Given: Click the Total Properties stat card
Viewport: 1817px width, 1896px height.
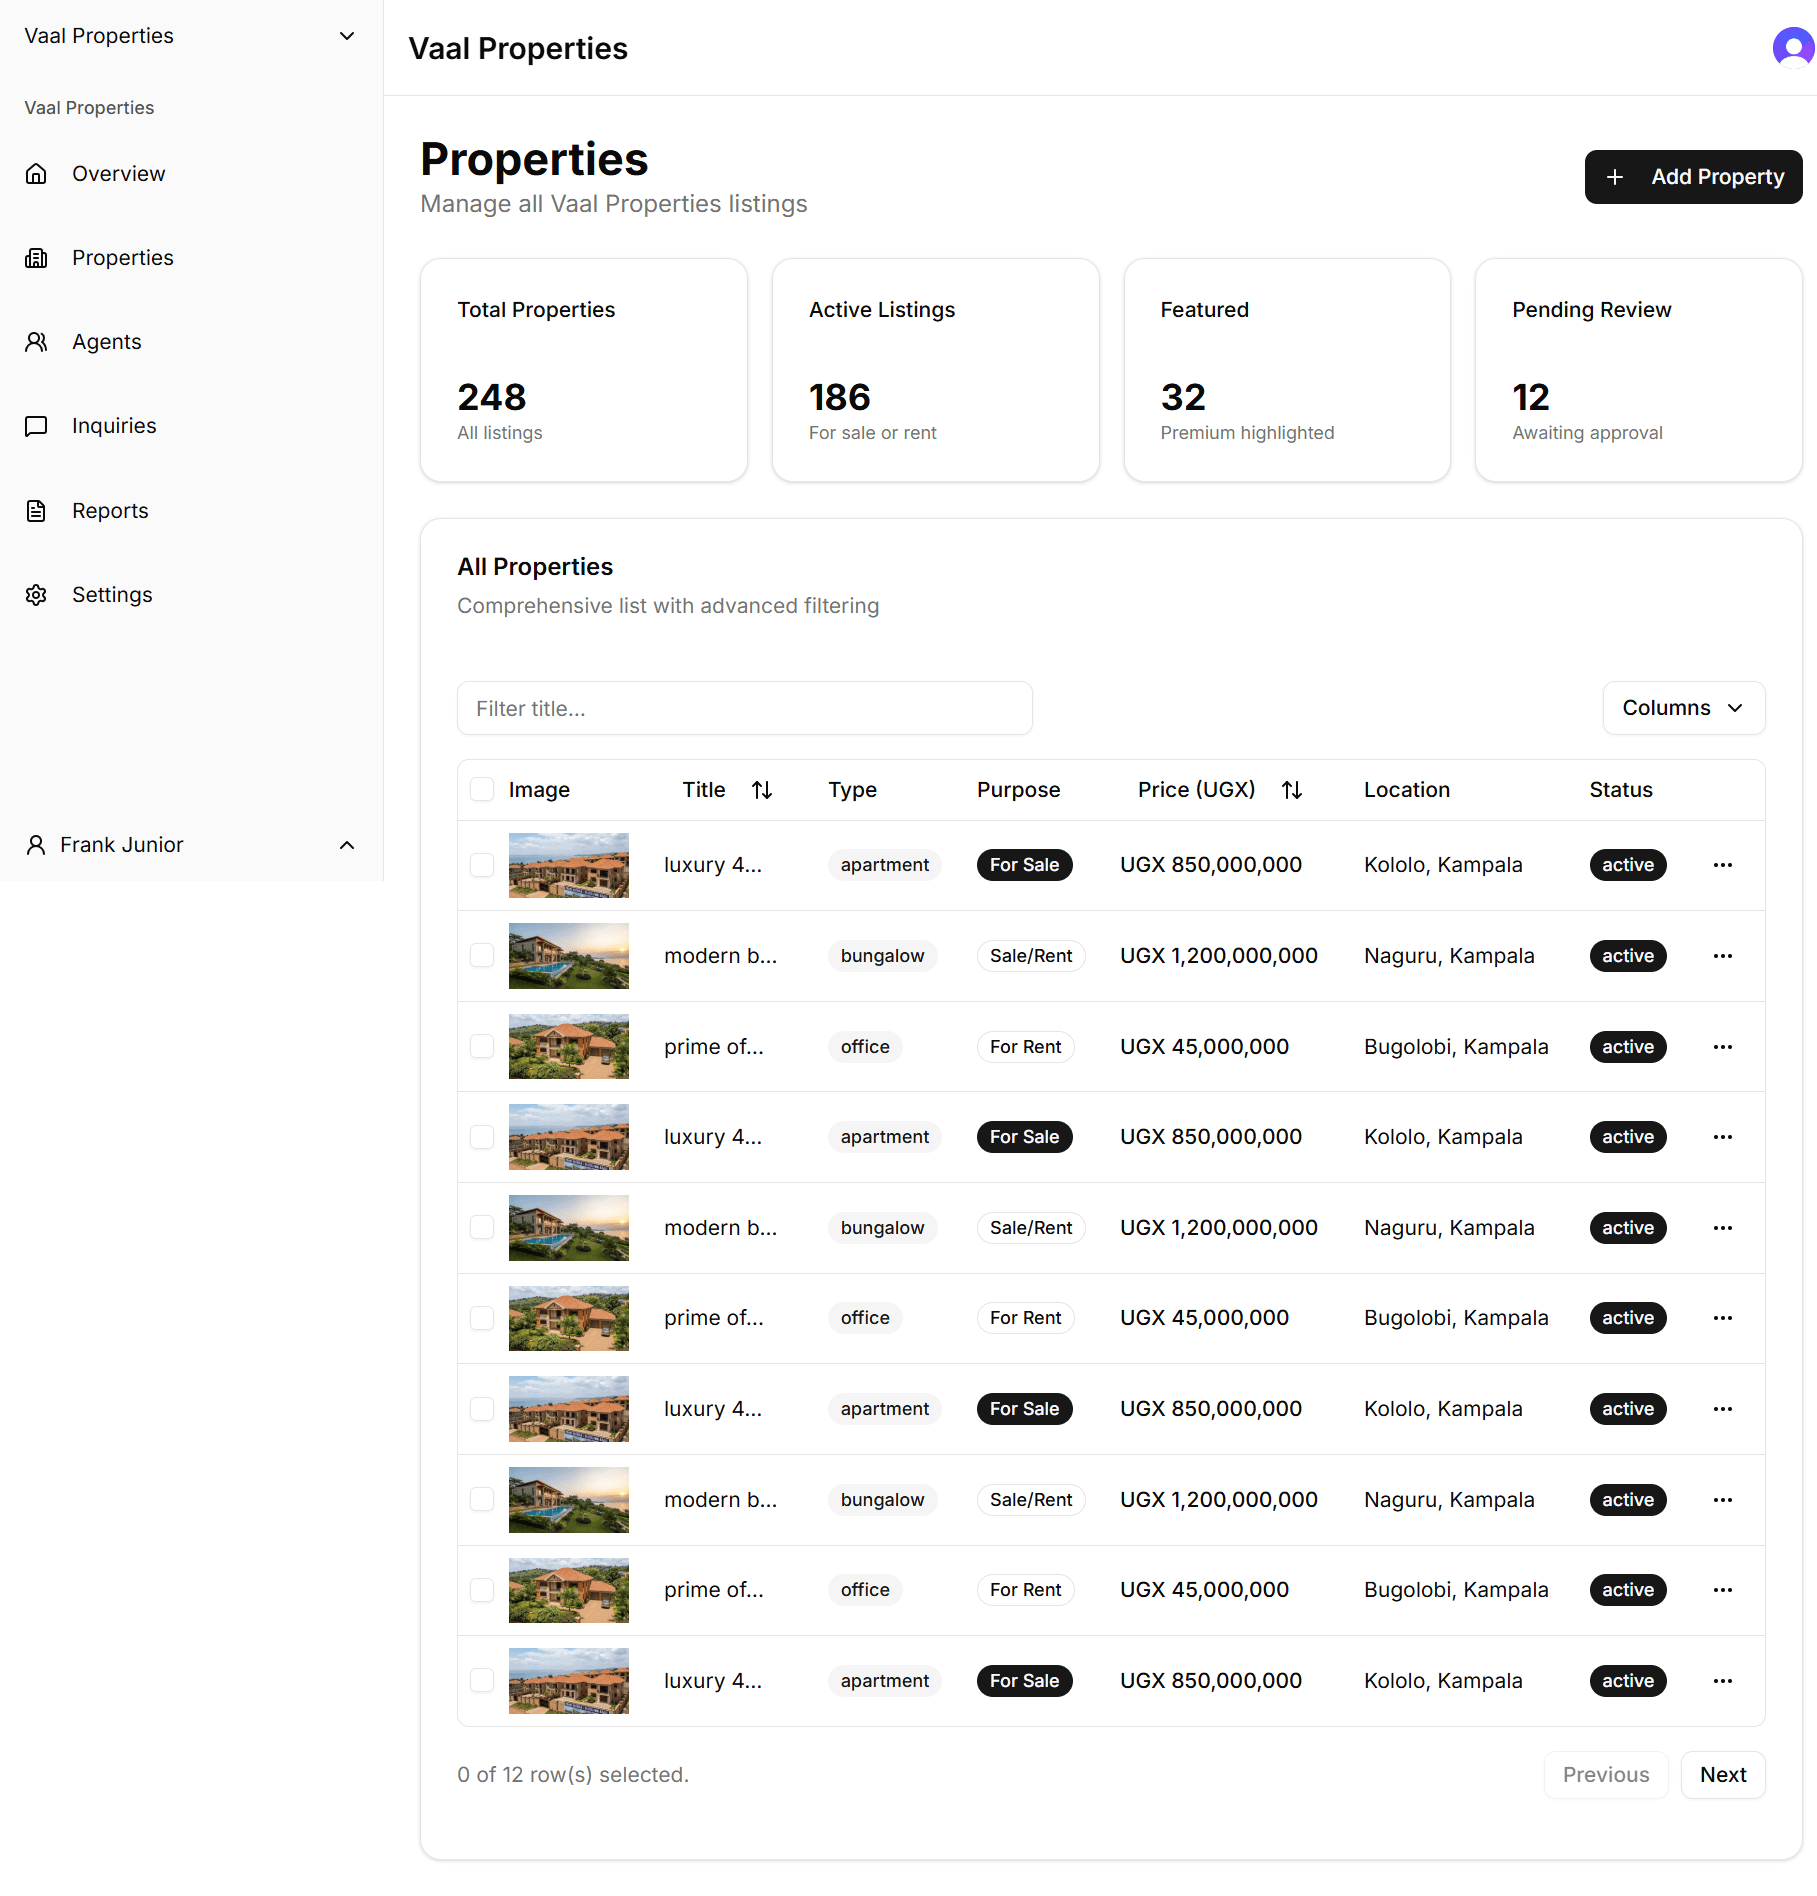Looking at the screenshot, I should (584, 370).
